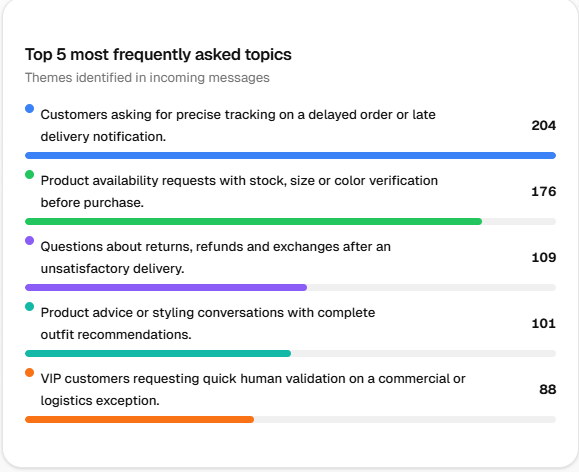Select the count 176 for product availability
Image resolution: width=579 pixels, height=472 pixels.
[x=544, y=191]
